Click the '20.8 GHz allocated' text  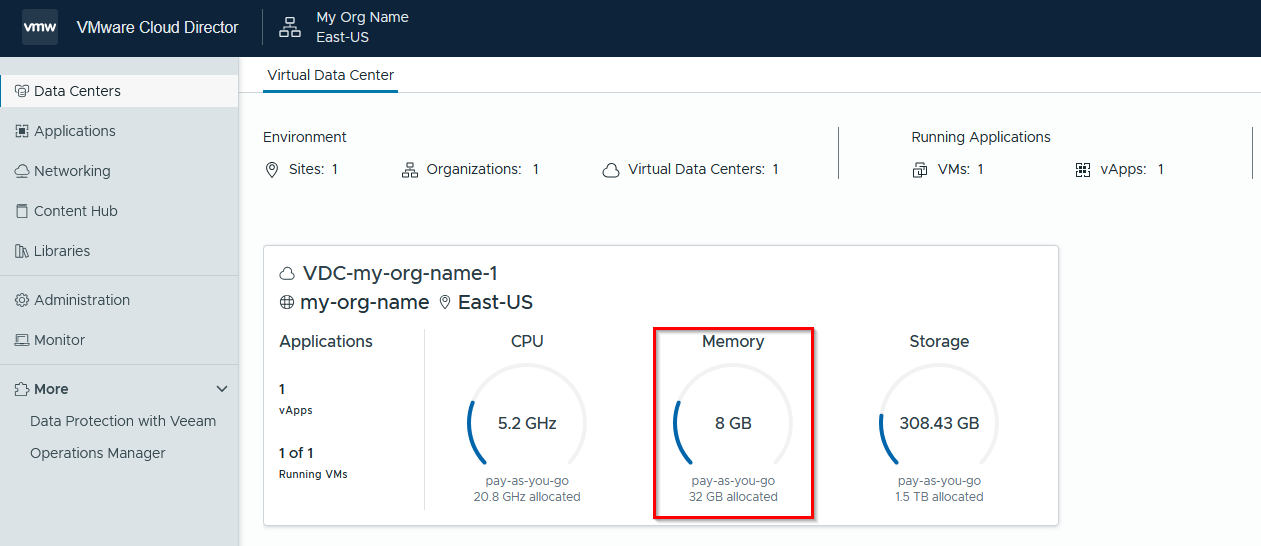click(x=527, y=497)
